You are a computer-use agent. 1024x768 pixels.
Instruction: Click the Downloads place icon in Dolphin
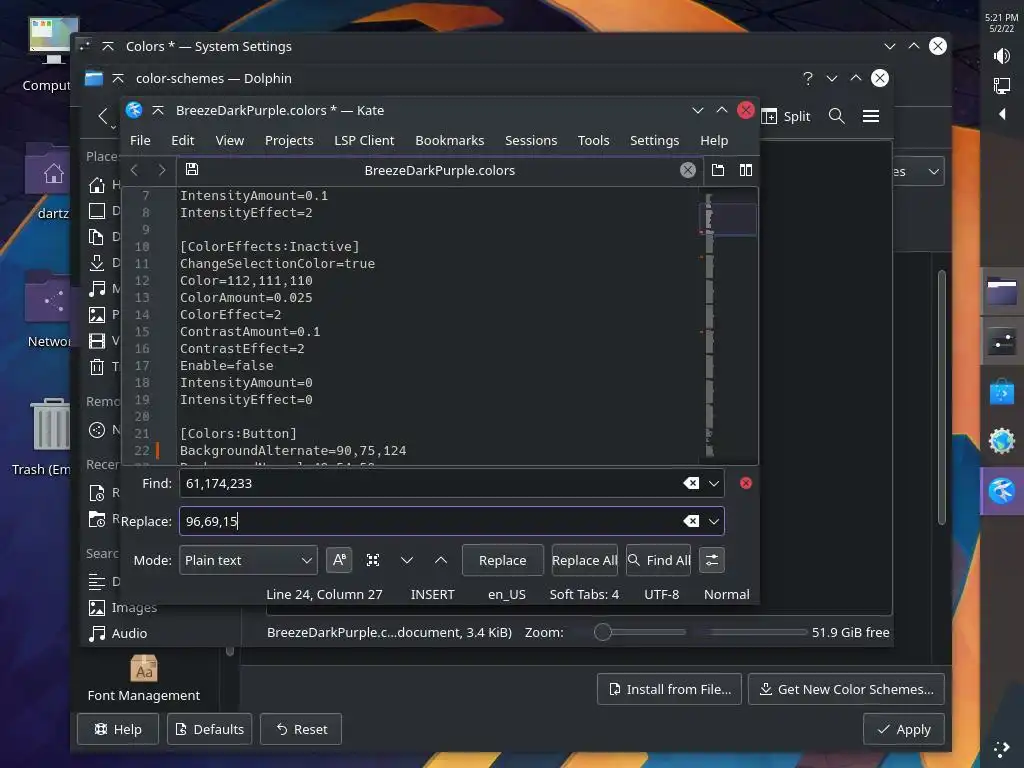pyautogui.click(x=97, y=263)
